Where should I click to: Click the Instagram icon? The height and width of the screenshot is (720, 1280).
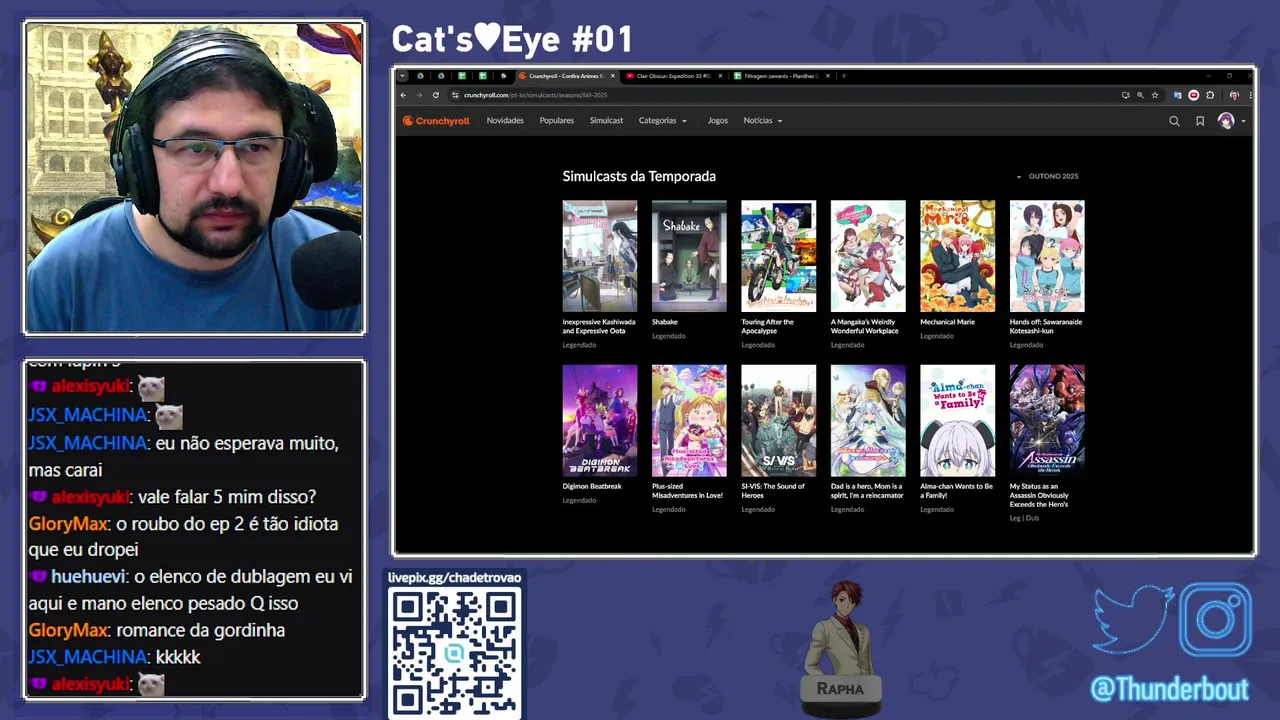[1216, 620]
